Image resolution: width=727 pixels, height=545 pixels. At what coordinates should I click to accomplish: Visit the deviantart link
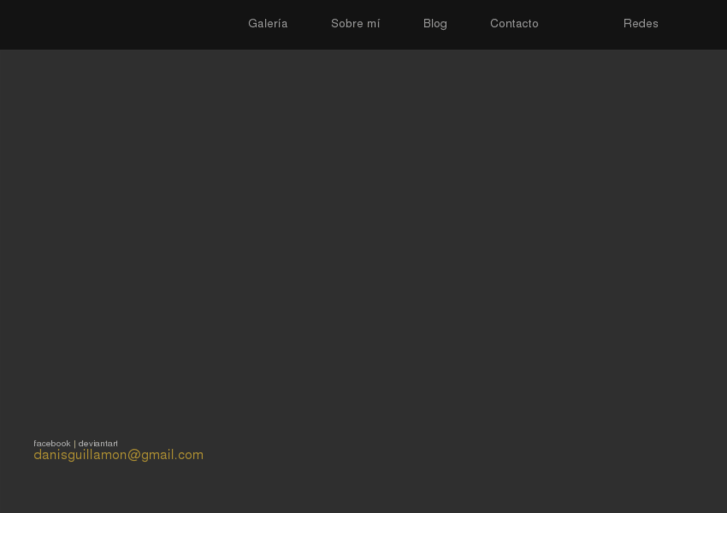(x=98, y=444)
